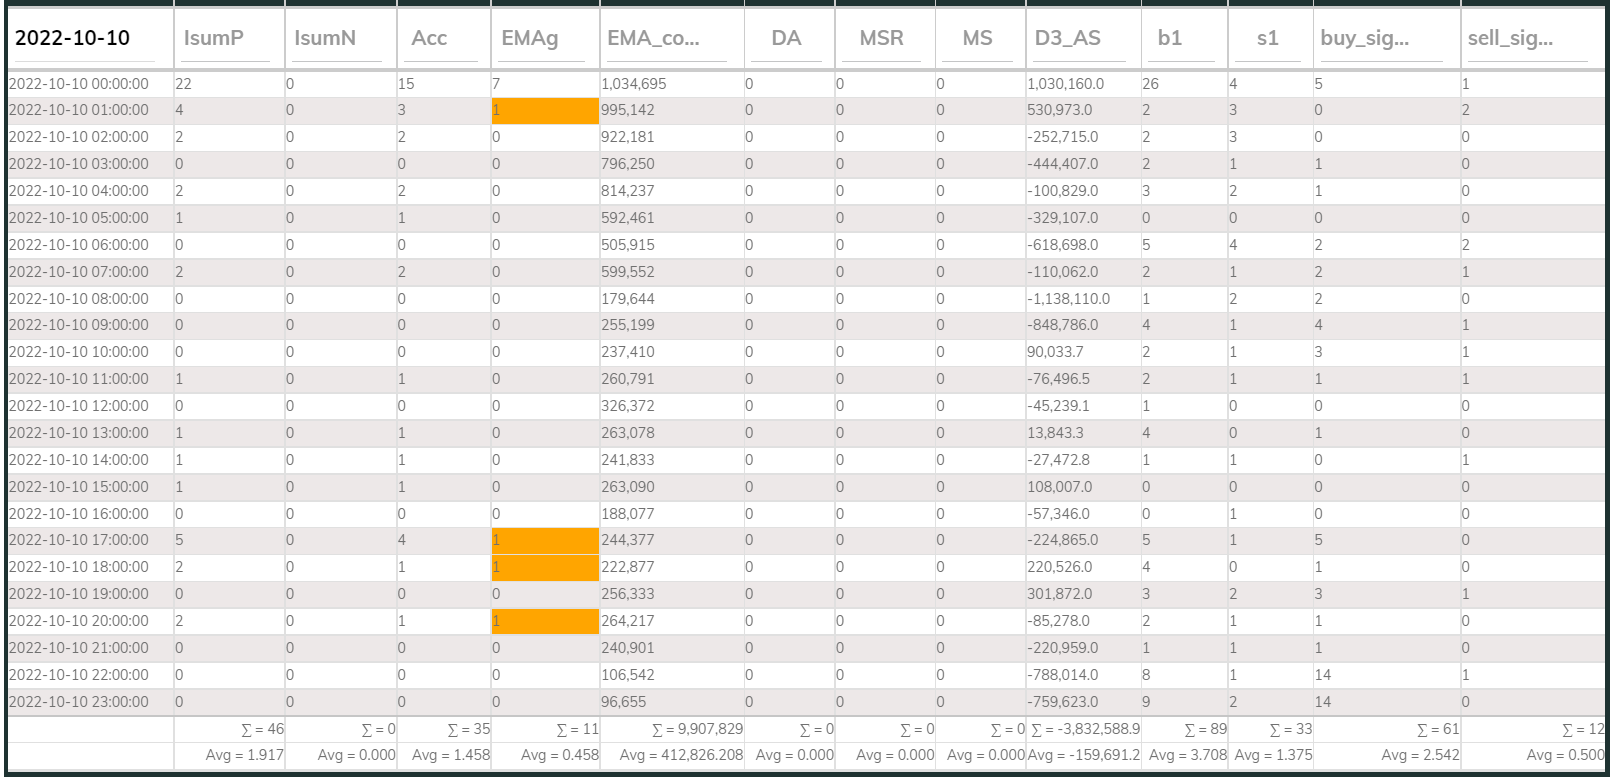
Task: Click the DA column header
Action: 786,38
